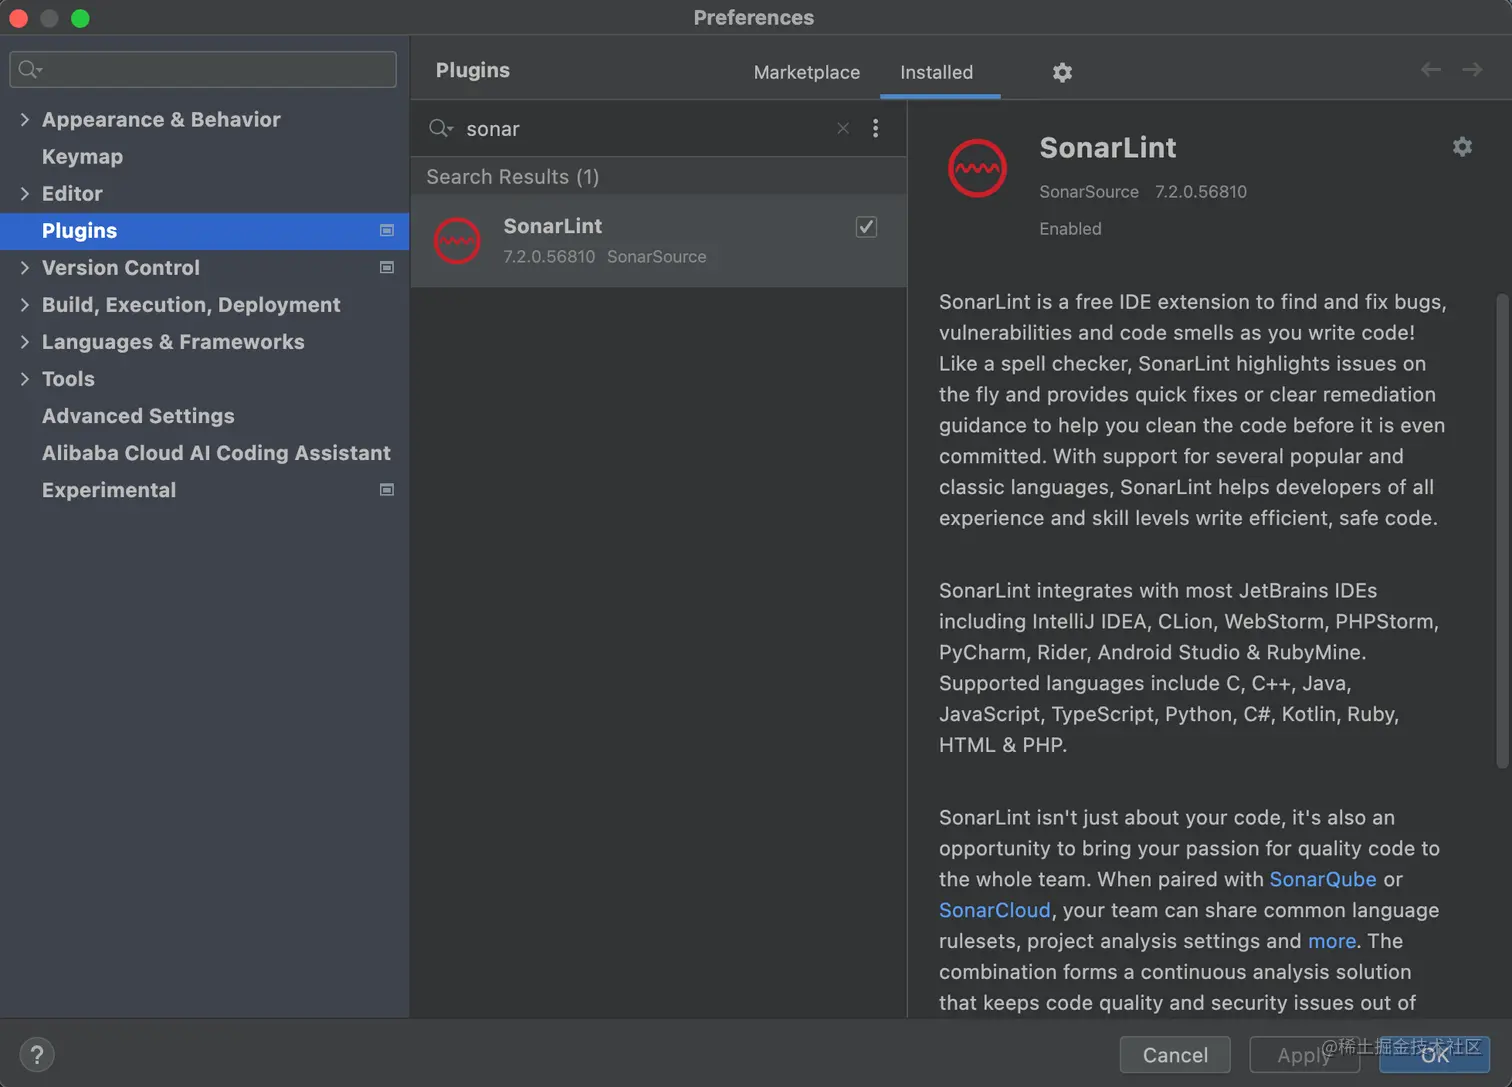Select Keymap in settings tree

pyautogui.click(x=82, y=156)
